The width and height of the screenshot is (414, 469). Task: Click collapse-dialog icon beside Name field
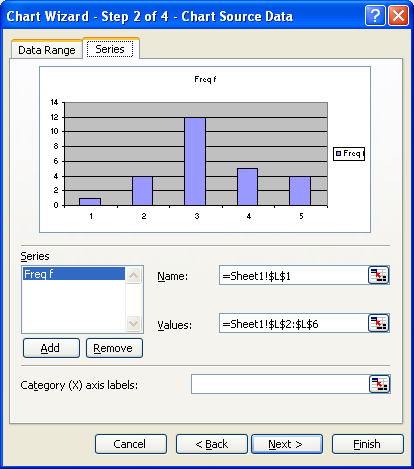(x=378, y=275)
